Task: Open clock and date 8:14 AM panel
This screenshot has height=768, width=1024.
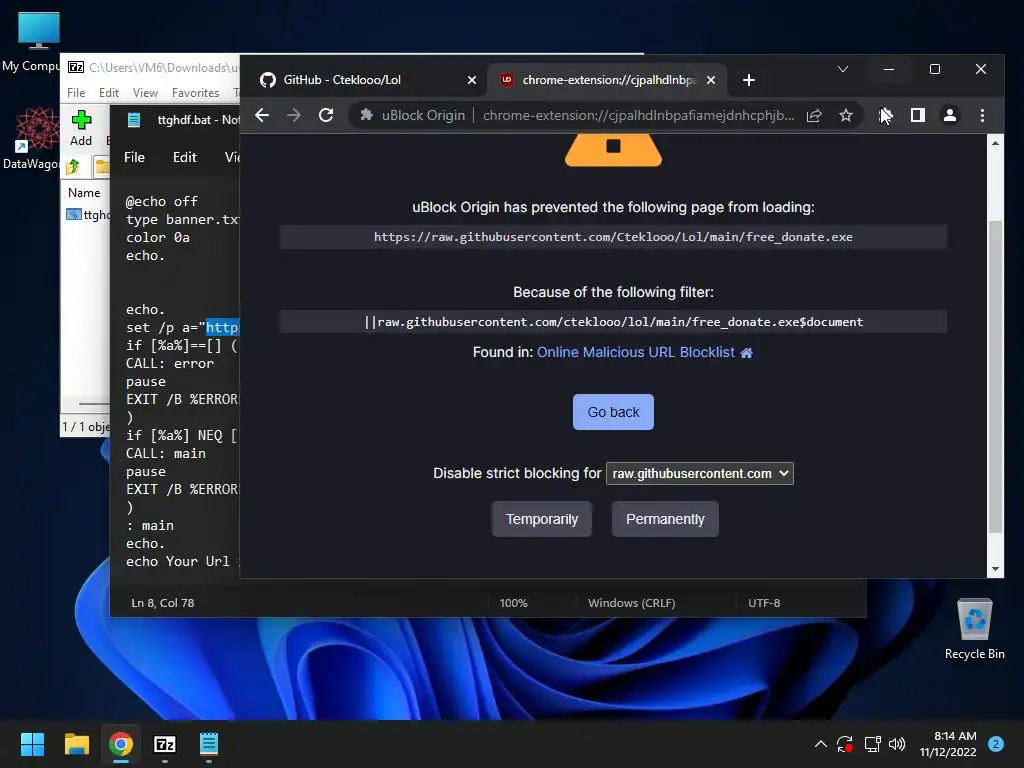Action: tap(948, 744)
